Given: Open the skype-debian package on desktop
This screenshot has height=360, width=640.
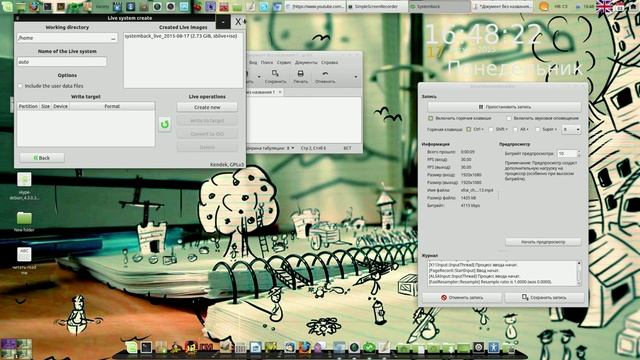Looking at the screenshot, I should (x=24, y=186).
